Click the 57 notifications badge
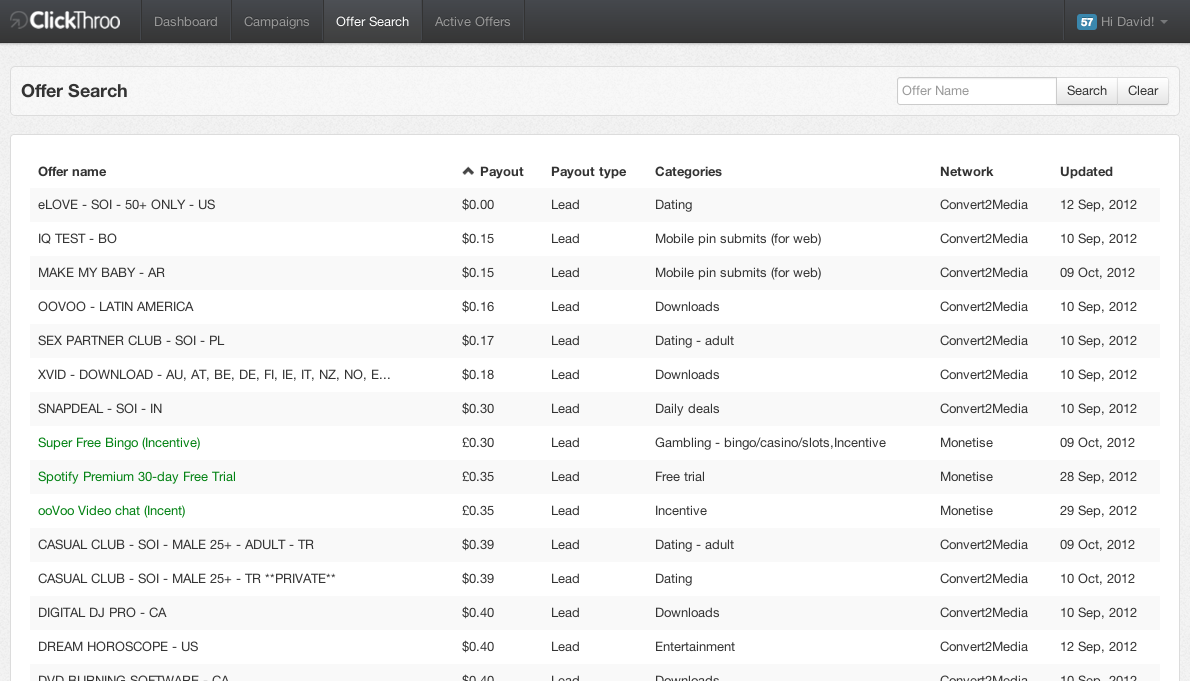 [1086, 22]
